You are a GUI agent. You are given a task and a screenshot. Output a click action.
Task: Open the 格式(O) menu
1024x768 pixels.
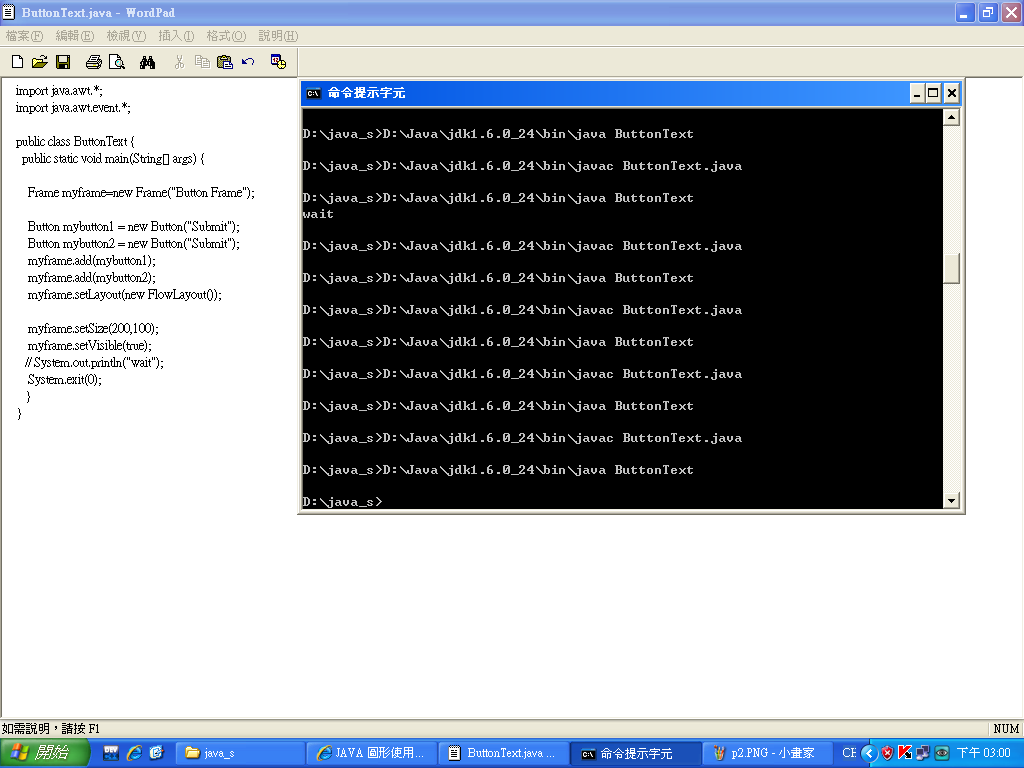tap(226, 36)
